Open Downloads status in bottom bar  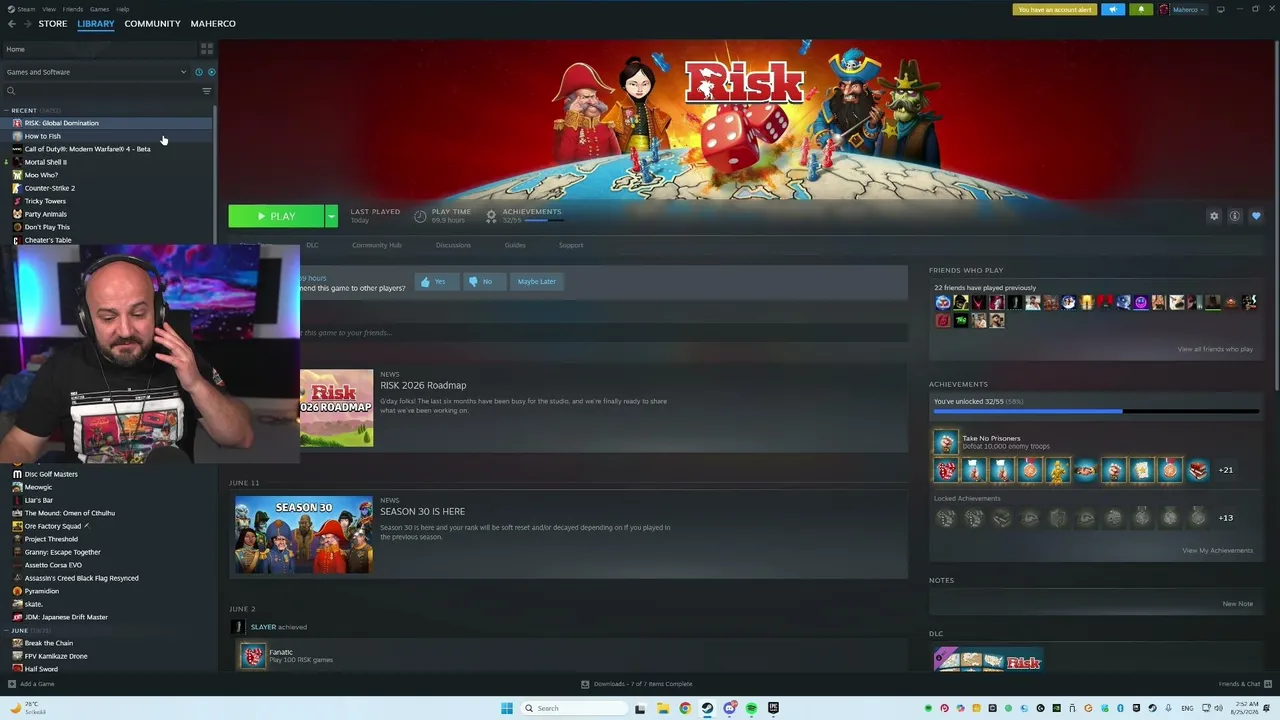pos(637,684)
